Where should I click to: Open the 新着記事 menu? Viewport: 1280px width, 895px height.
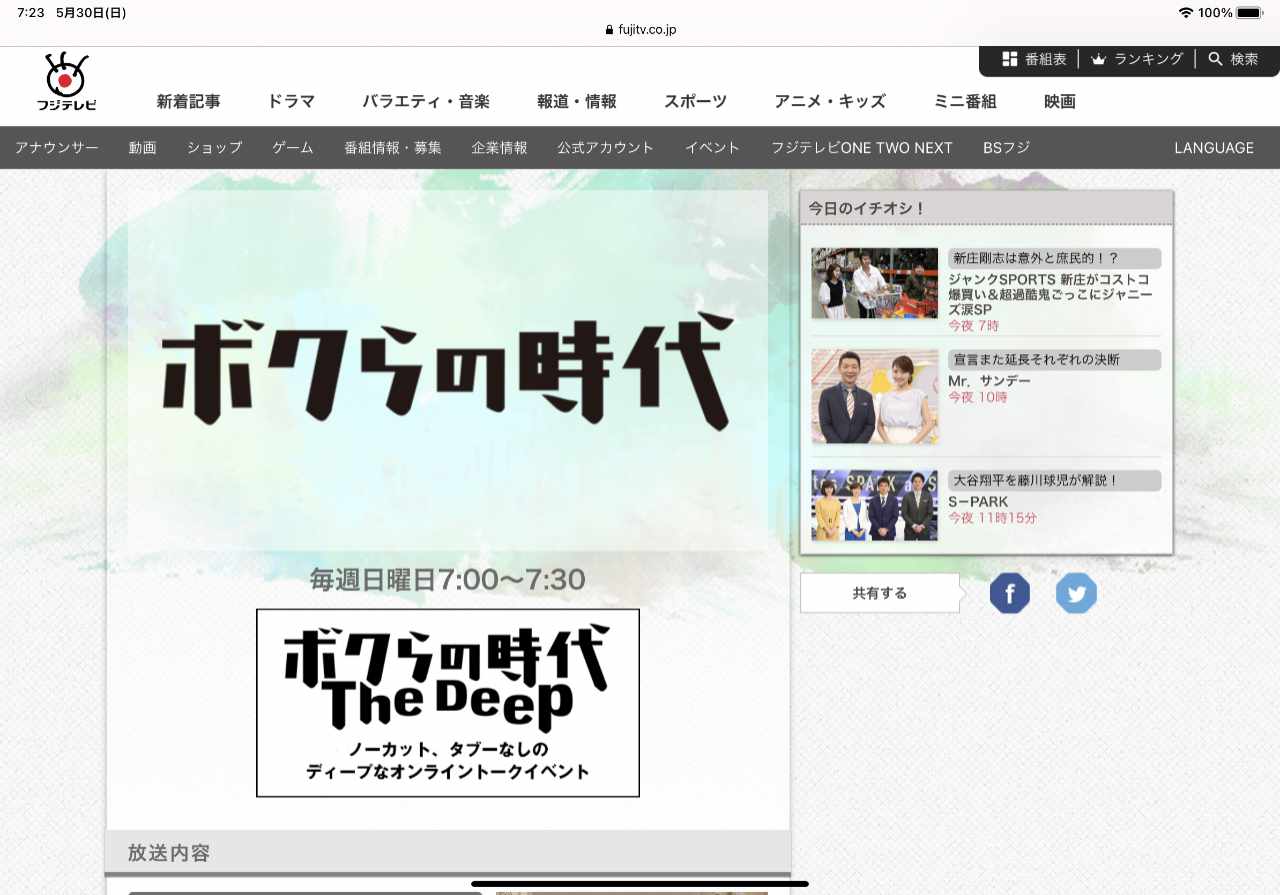(188, 101)
